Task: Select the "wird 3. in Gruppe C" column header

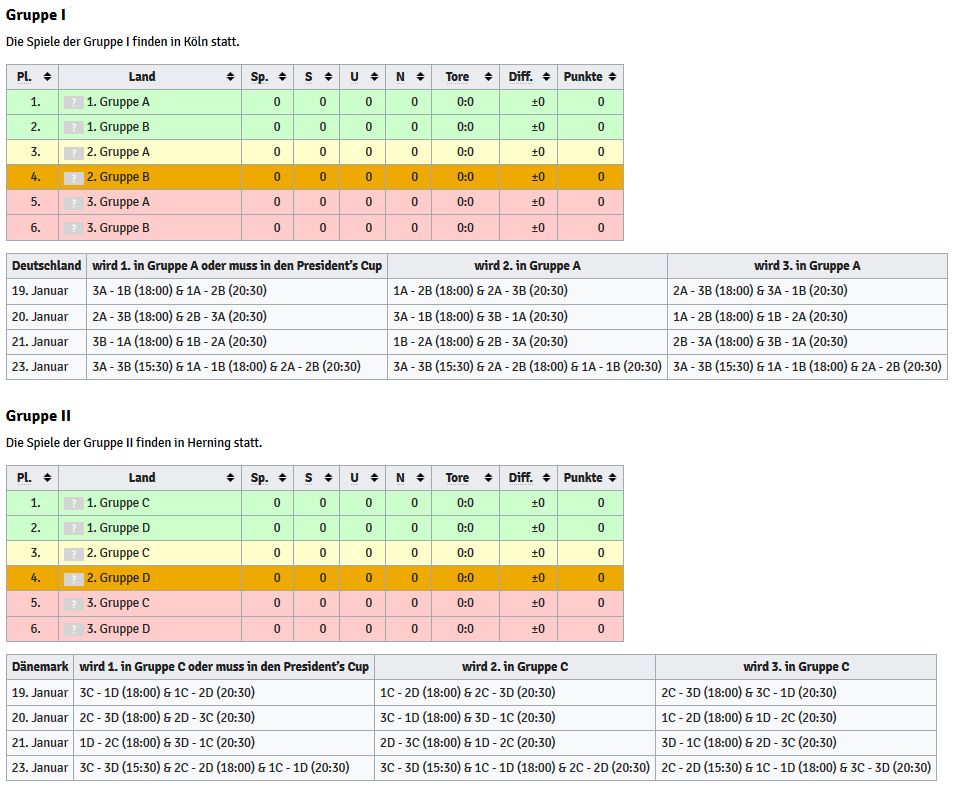Action: [x=796, y=667]
